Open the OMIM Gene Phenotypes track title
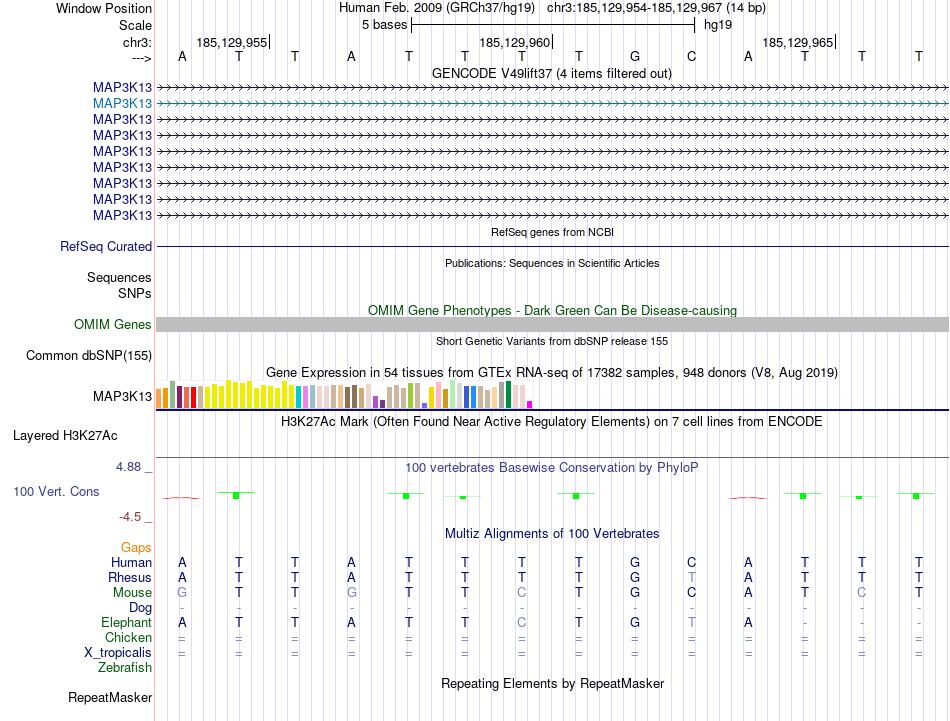The height and width of the screenshot is (721, 950). click(x=552, y=310)
